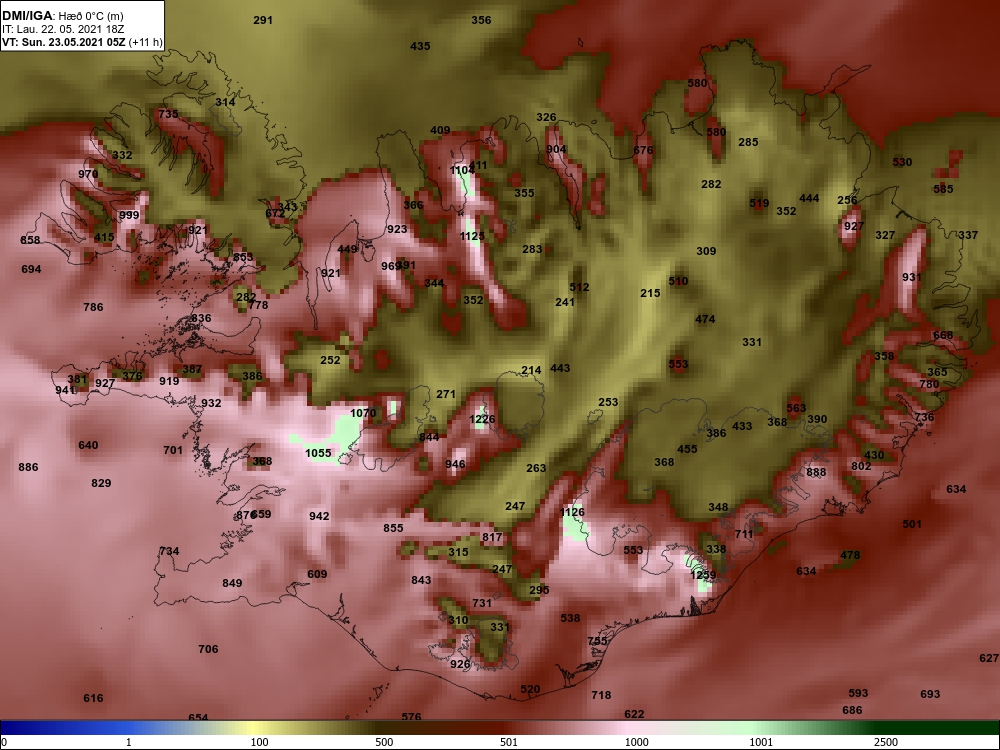
Task: Click the map value '946'
Action: click(x=455, y=464)
